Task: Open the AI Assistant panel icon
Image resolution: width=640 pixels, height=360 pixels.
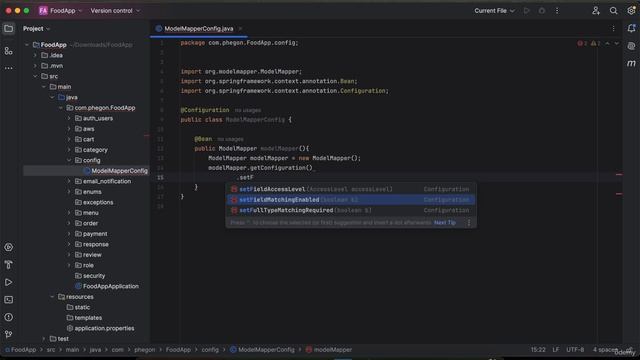Action: pyautogui.click(x=631, y=46)
